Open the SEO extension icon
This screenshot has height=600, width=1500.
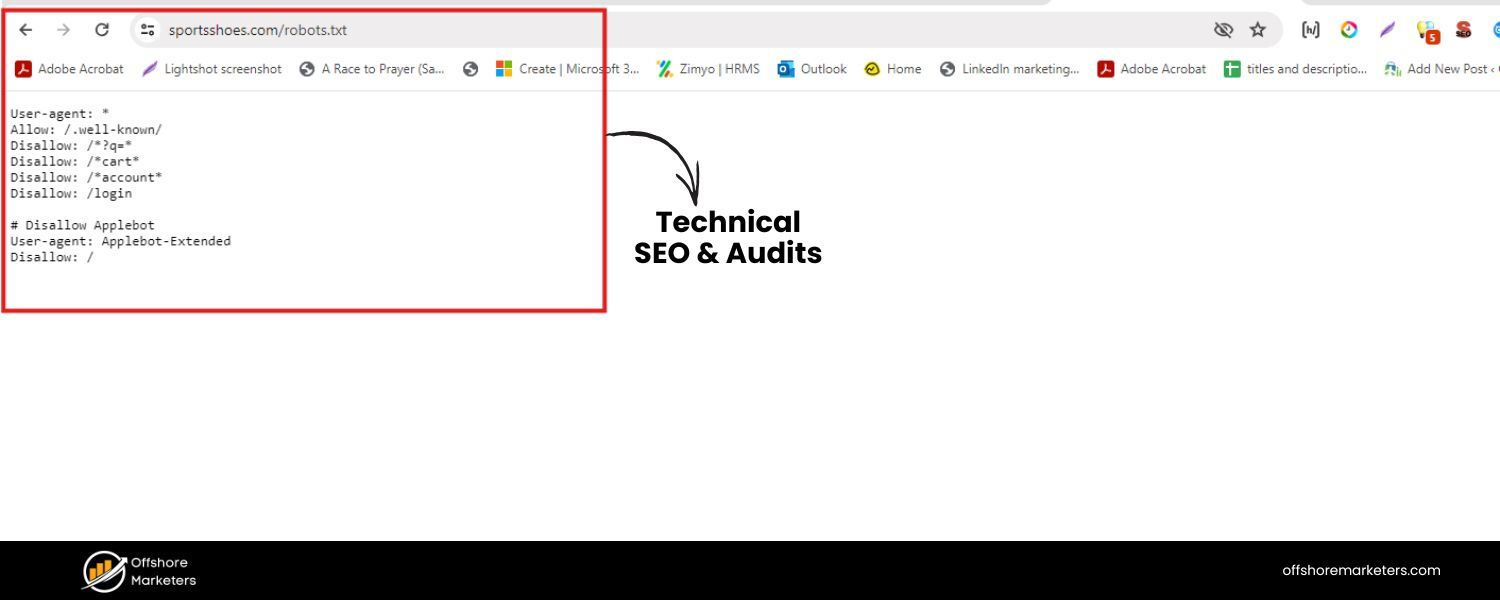1462,29
